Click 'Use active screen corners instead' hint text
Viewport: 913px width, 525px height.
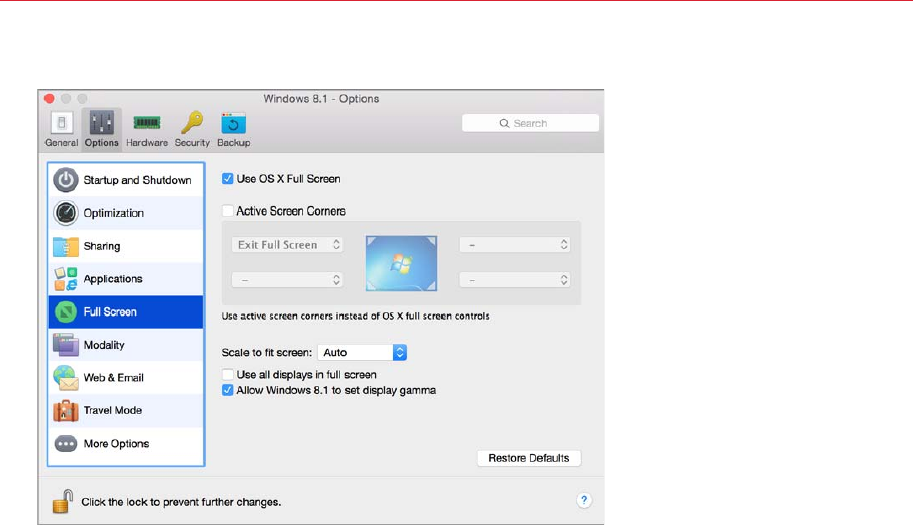click(x=355, y=316)
